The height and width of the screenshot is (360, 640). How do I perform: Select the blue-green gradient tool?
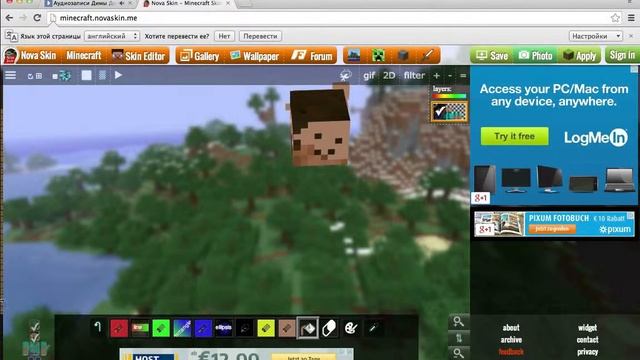pos(182,328)
